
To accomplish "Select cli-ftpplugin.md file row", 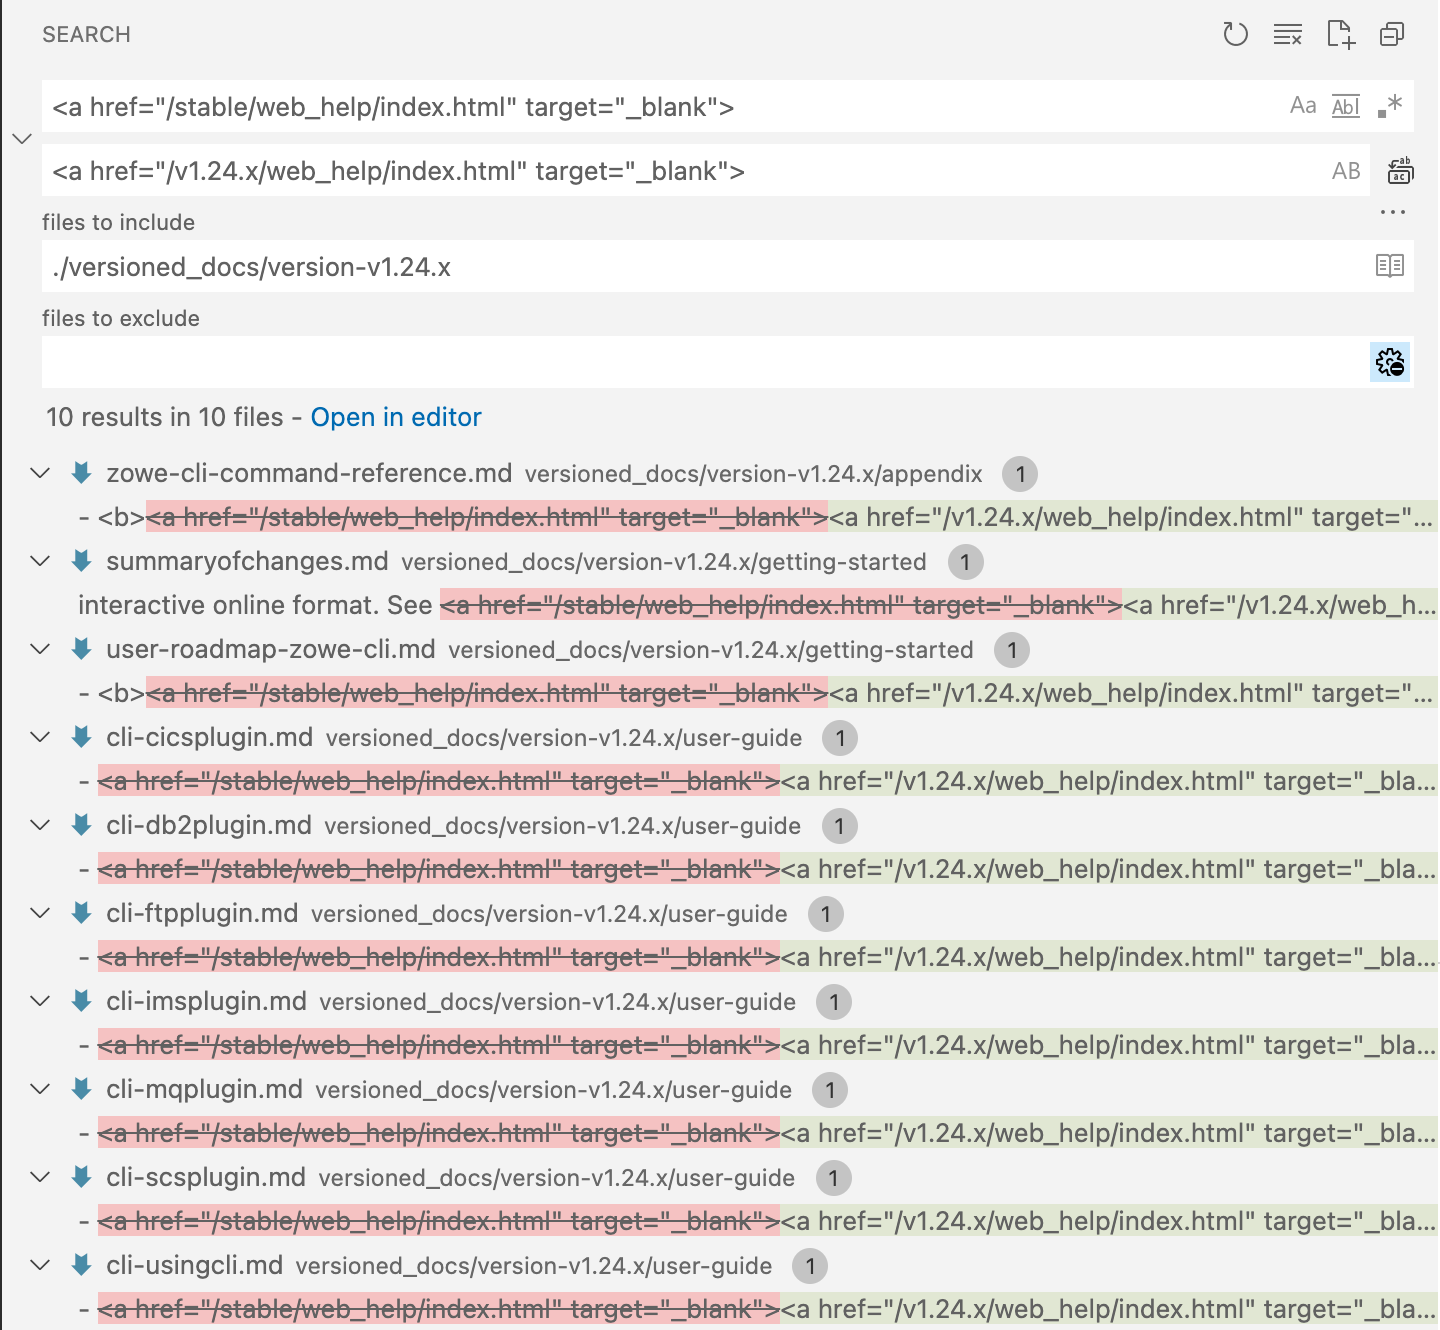I will coord(720,913).
